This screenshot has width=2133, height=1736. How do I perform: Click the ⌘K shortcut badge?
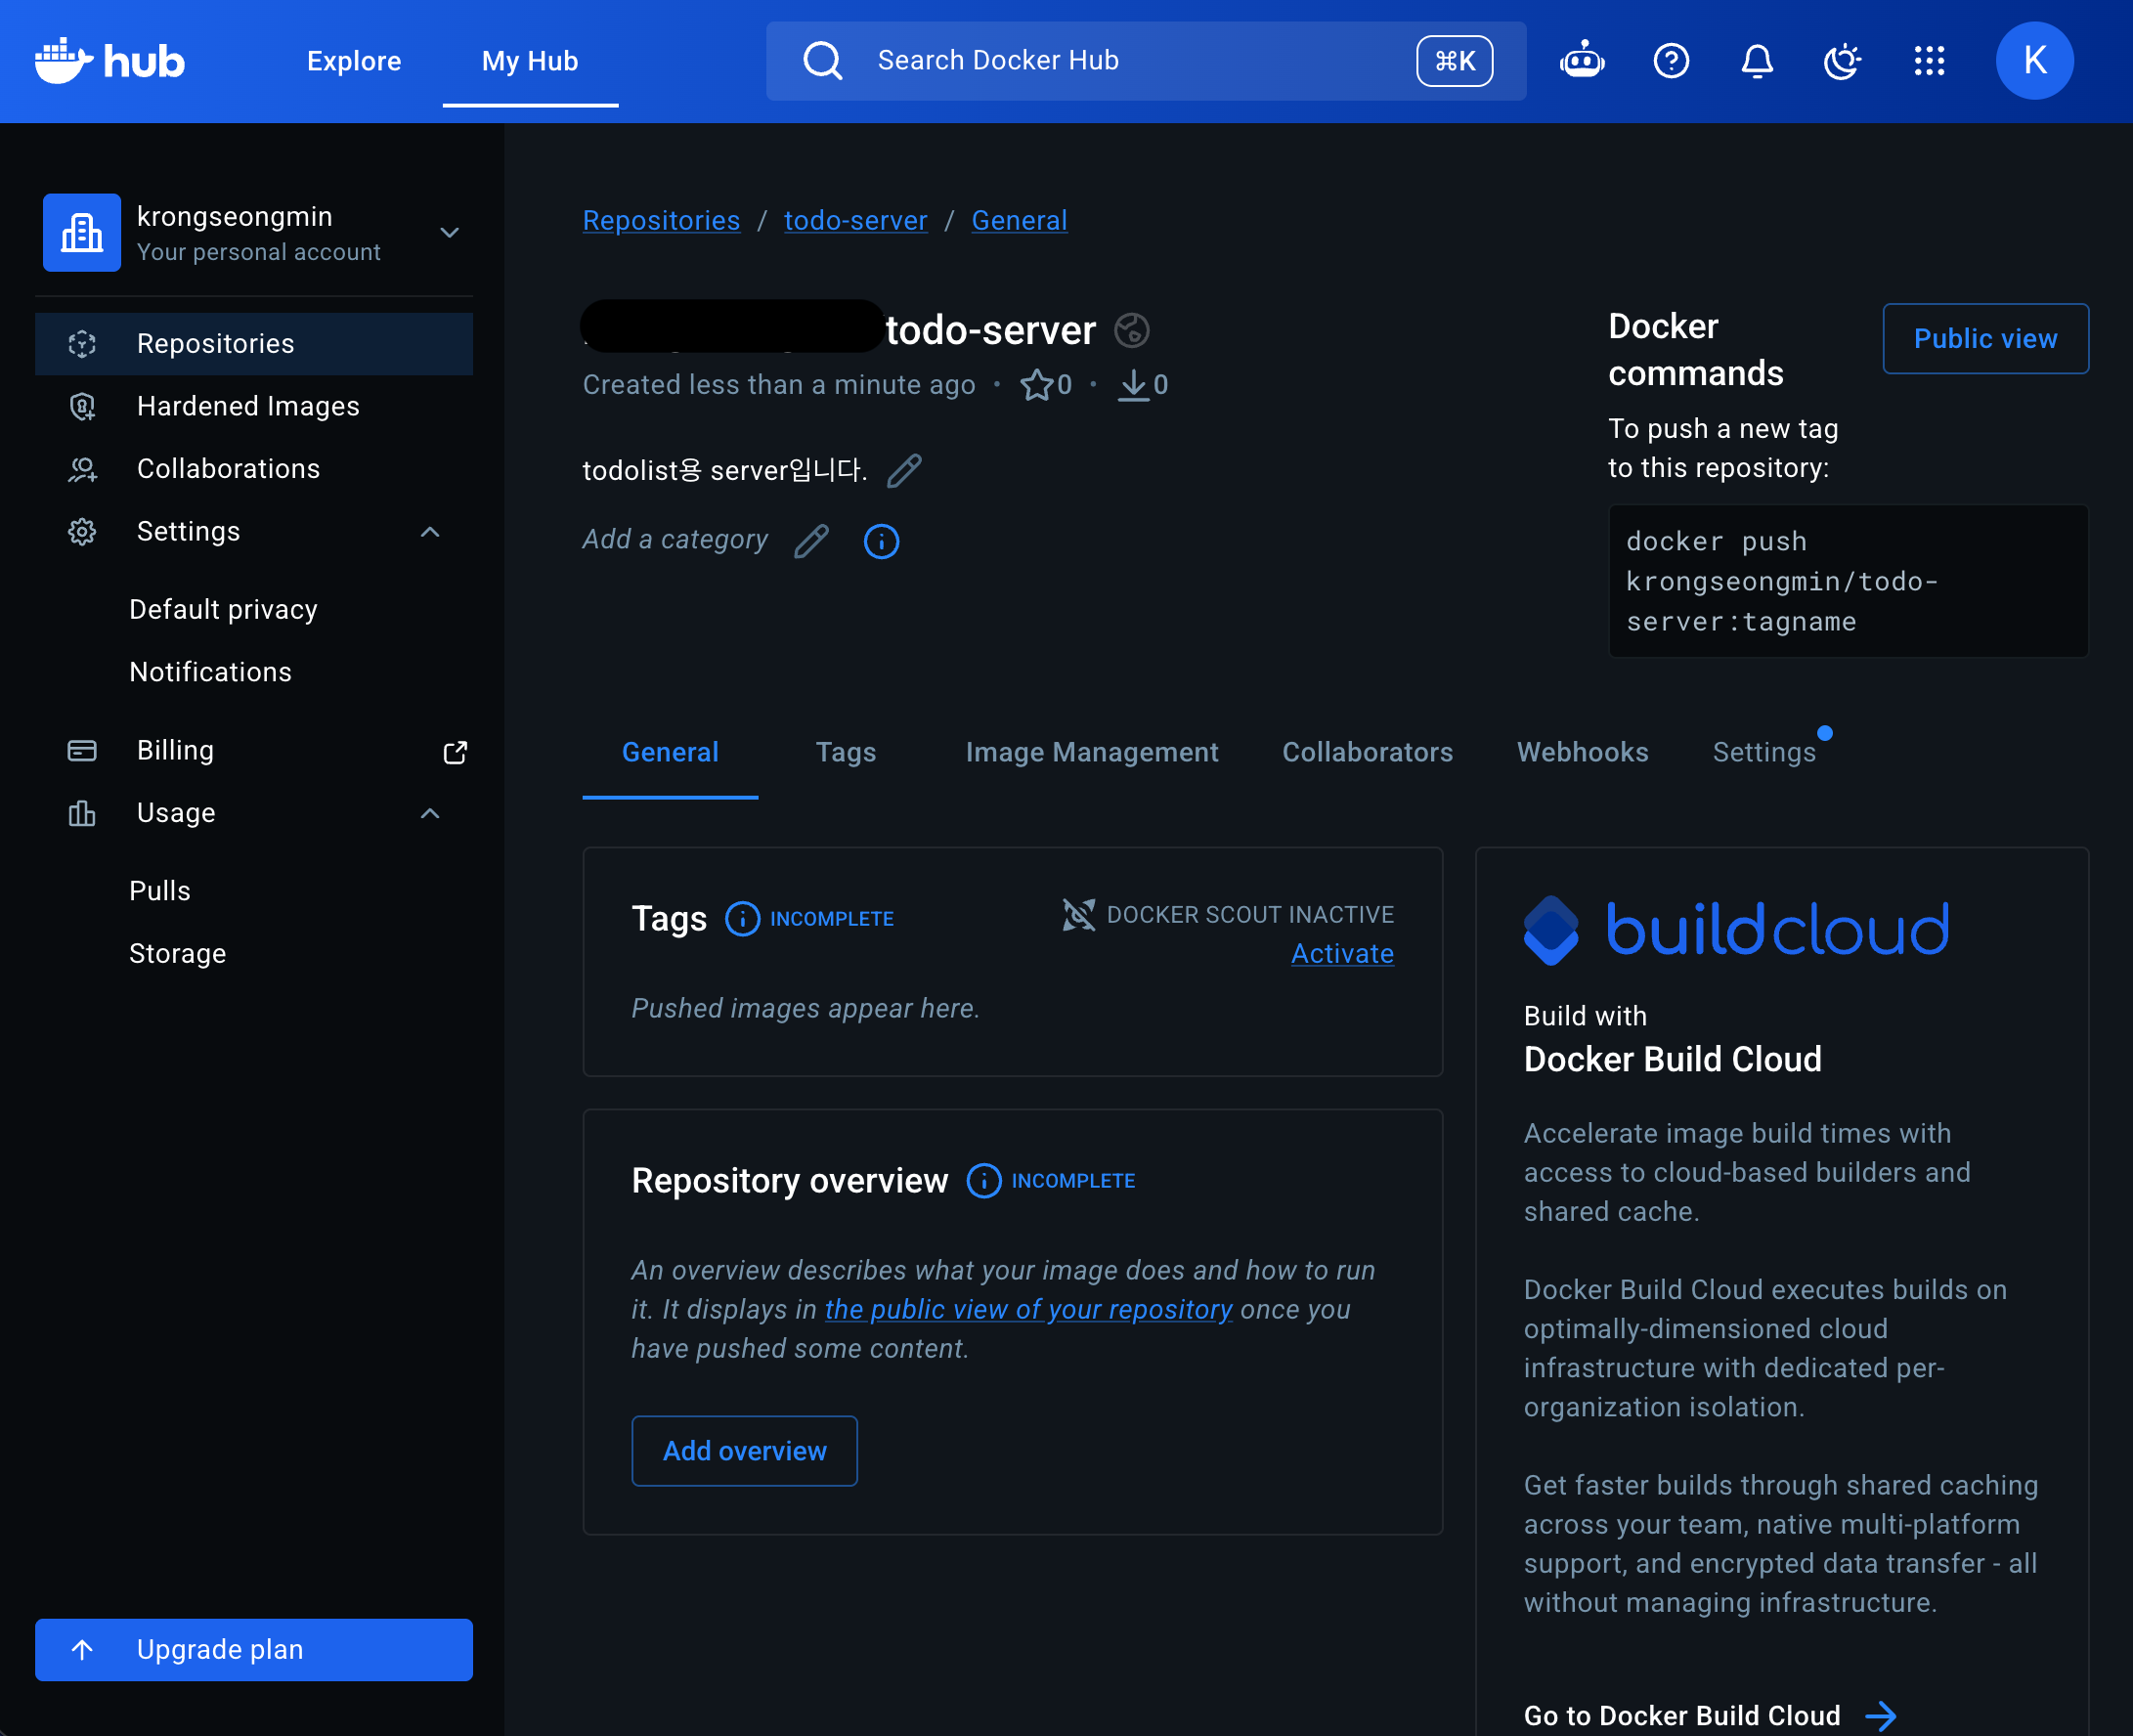point(1455,61)
